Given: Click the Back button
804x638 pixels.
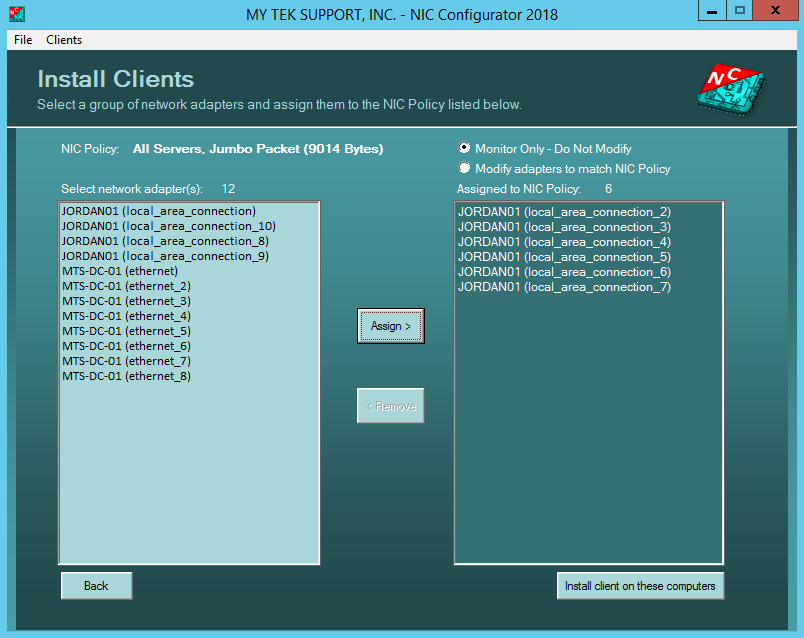Looking at the screenshot, I should pos(95,584).
